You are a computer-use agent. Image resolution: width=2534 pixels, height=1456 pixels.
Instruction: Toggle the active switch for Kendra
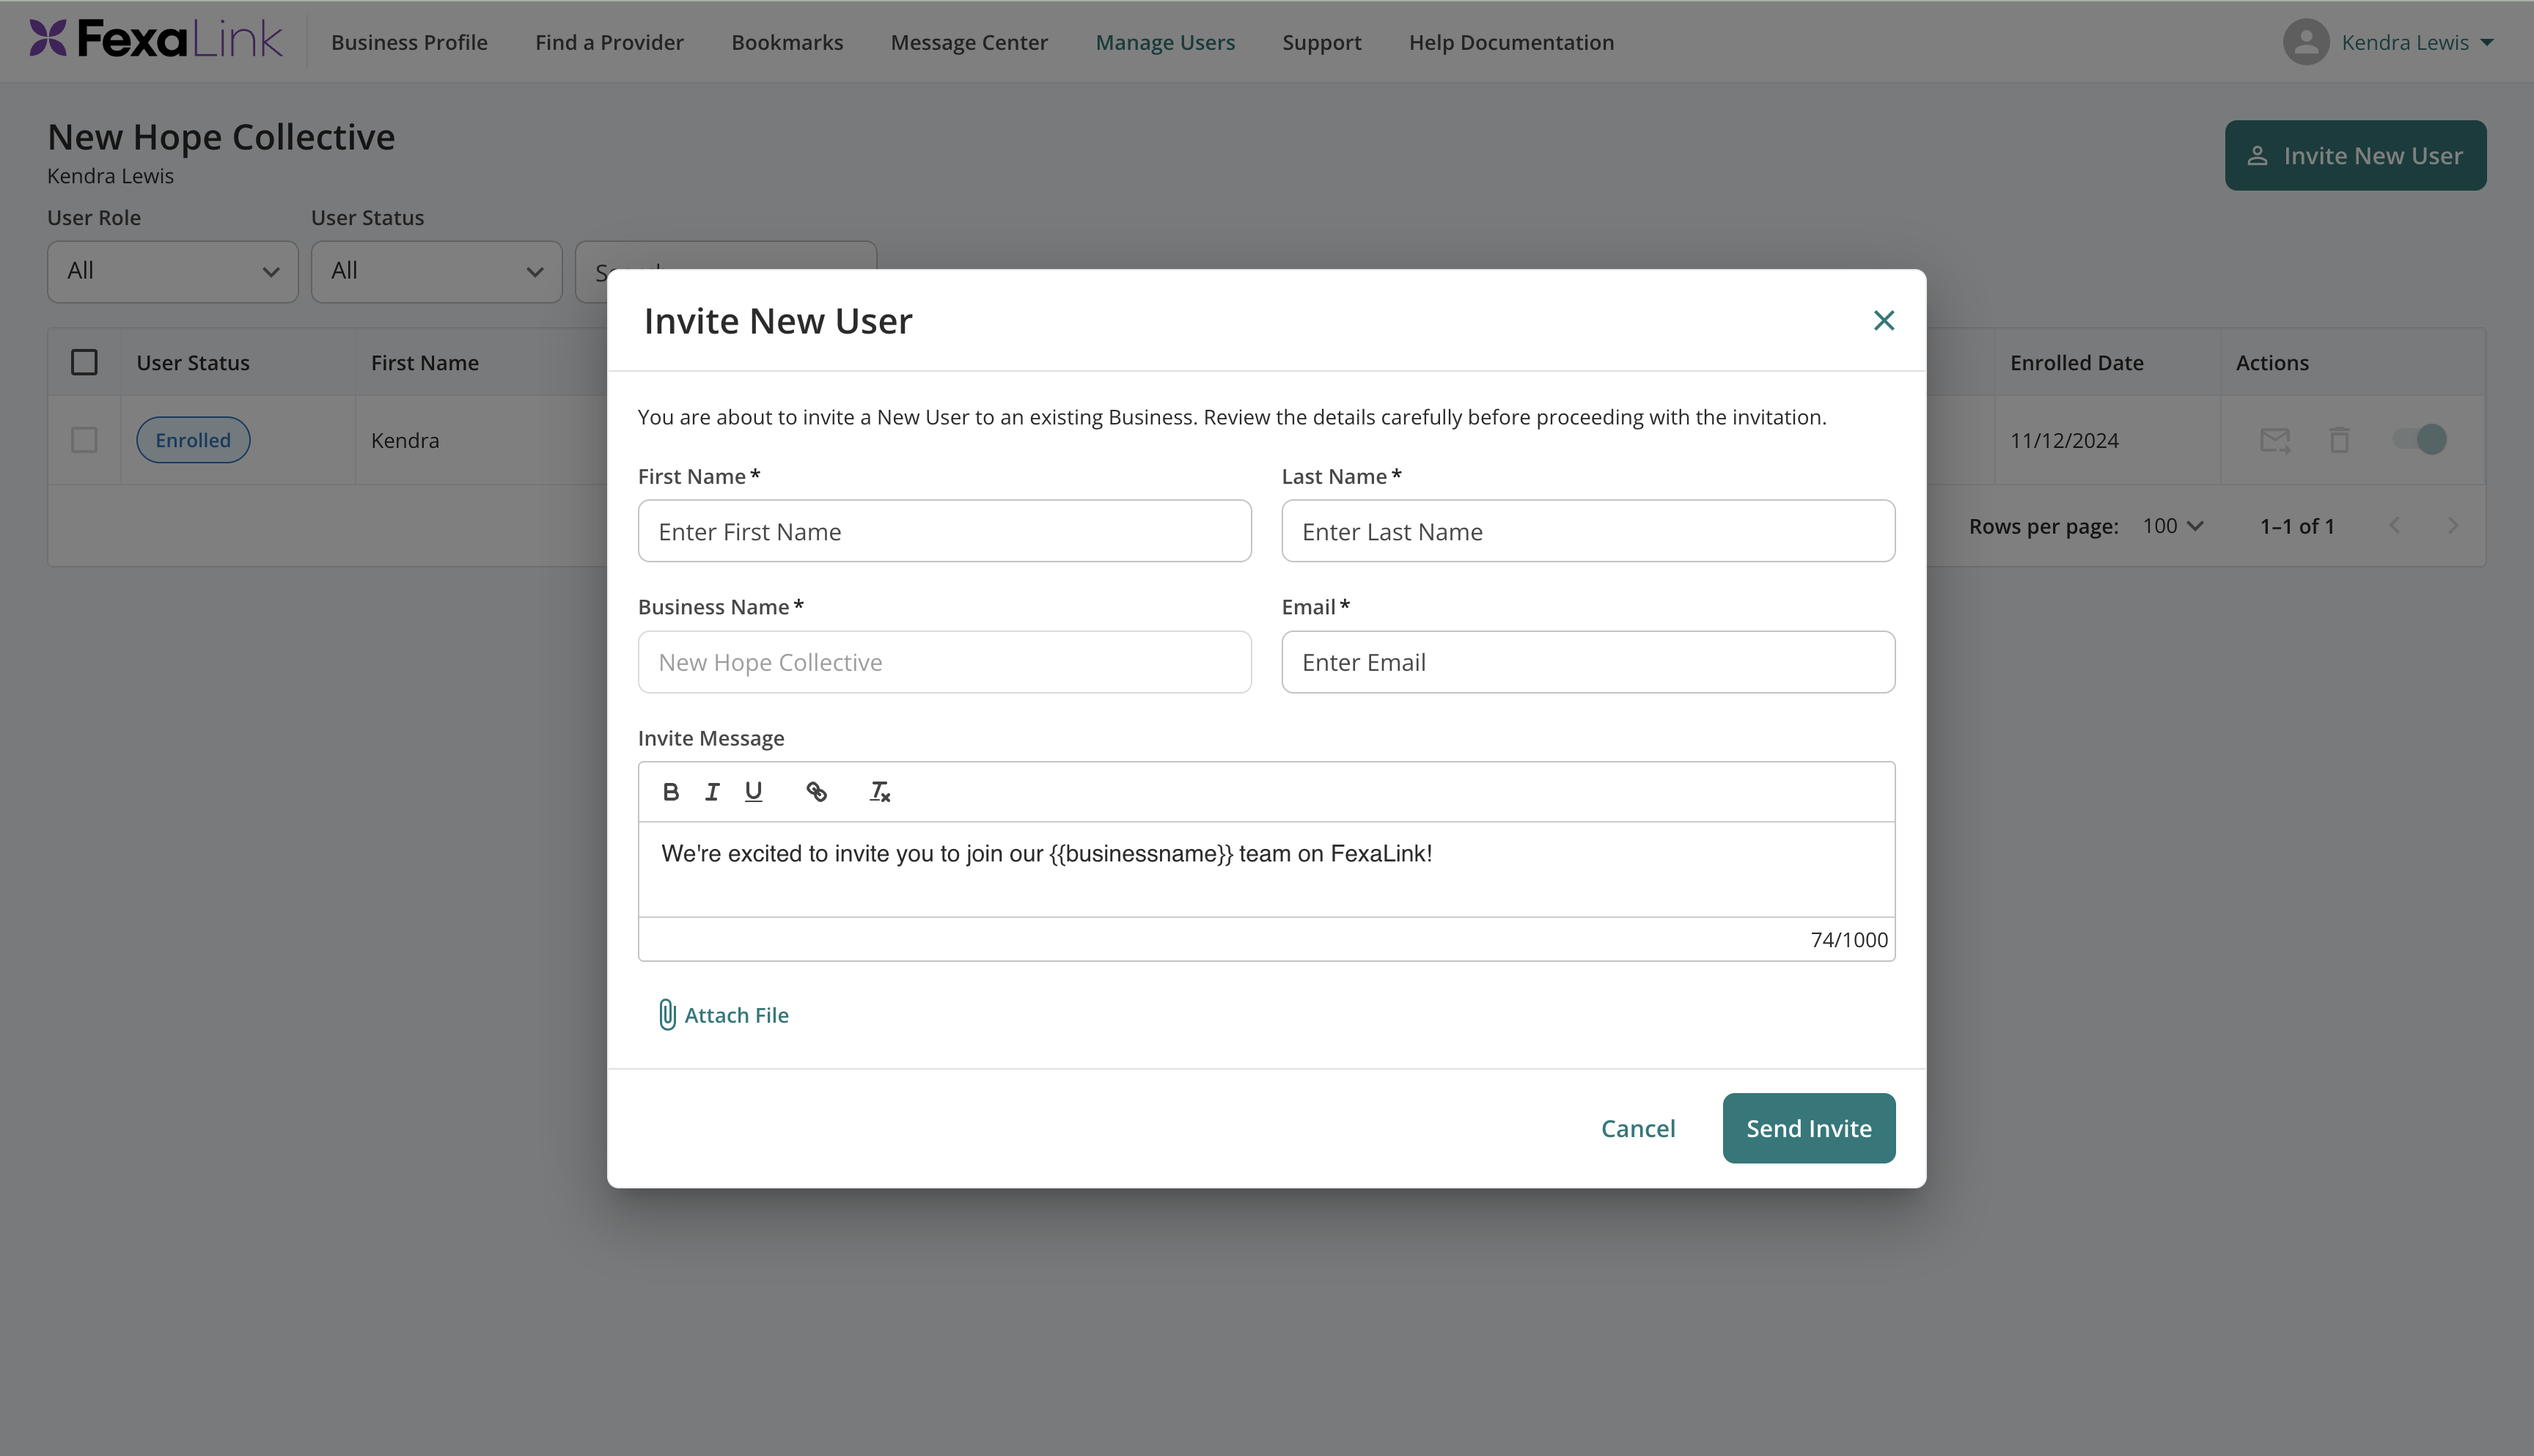pyautogui.click(x=2420, y=439)
